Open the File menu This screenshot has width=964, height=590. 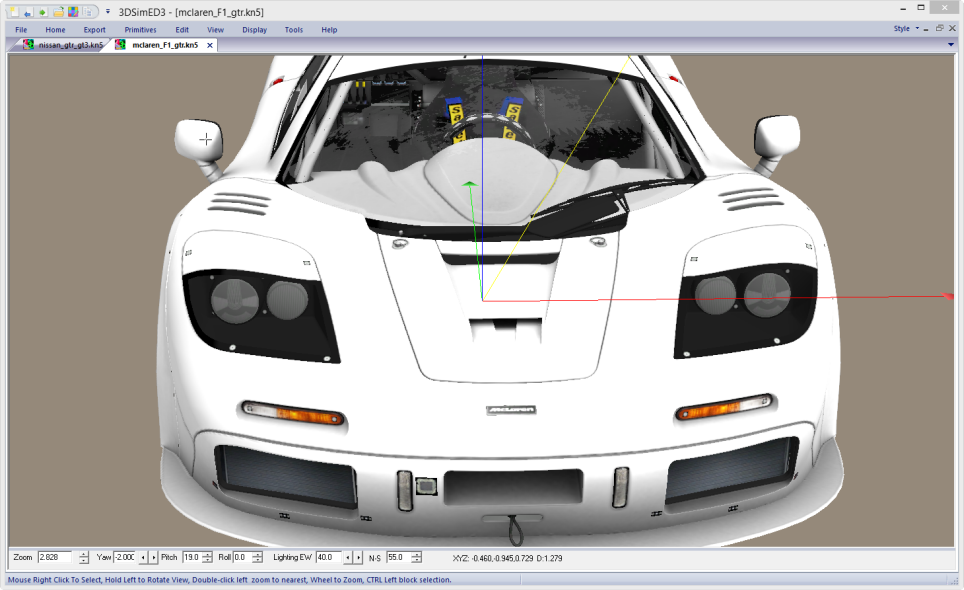point(21,30)
